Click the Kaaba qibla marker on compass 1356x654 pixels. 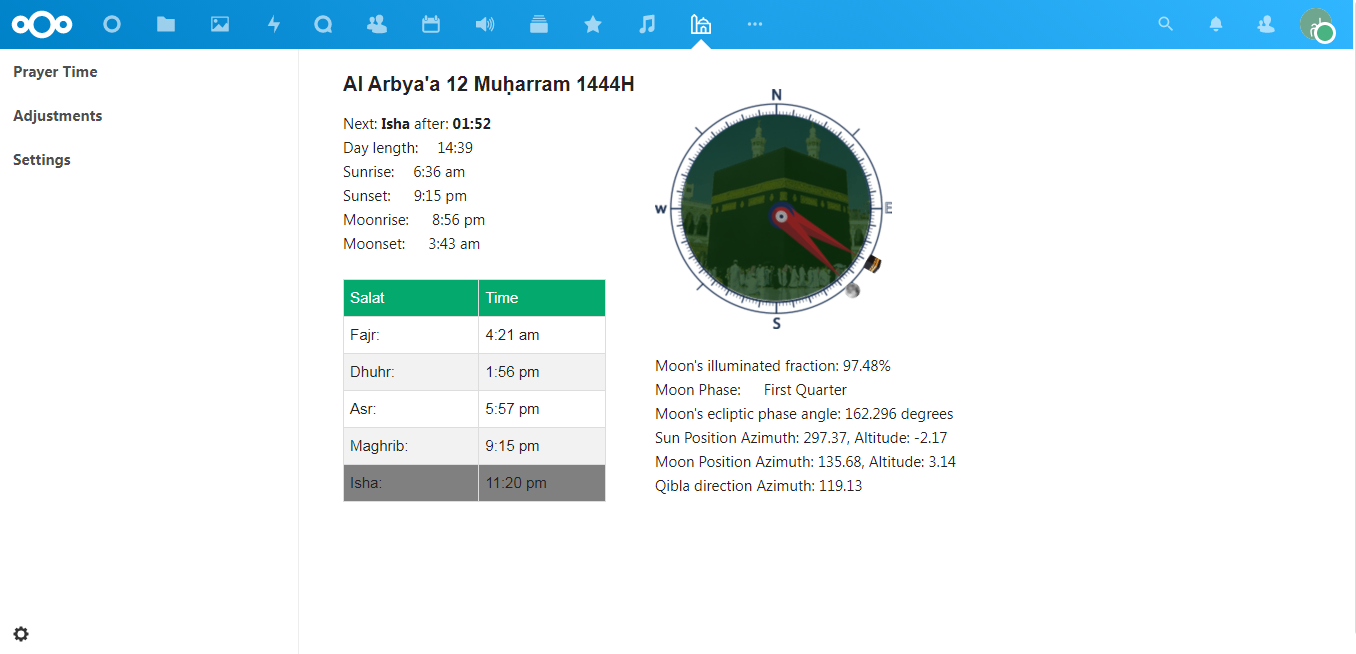click(x=874, y=264)
